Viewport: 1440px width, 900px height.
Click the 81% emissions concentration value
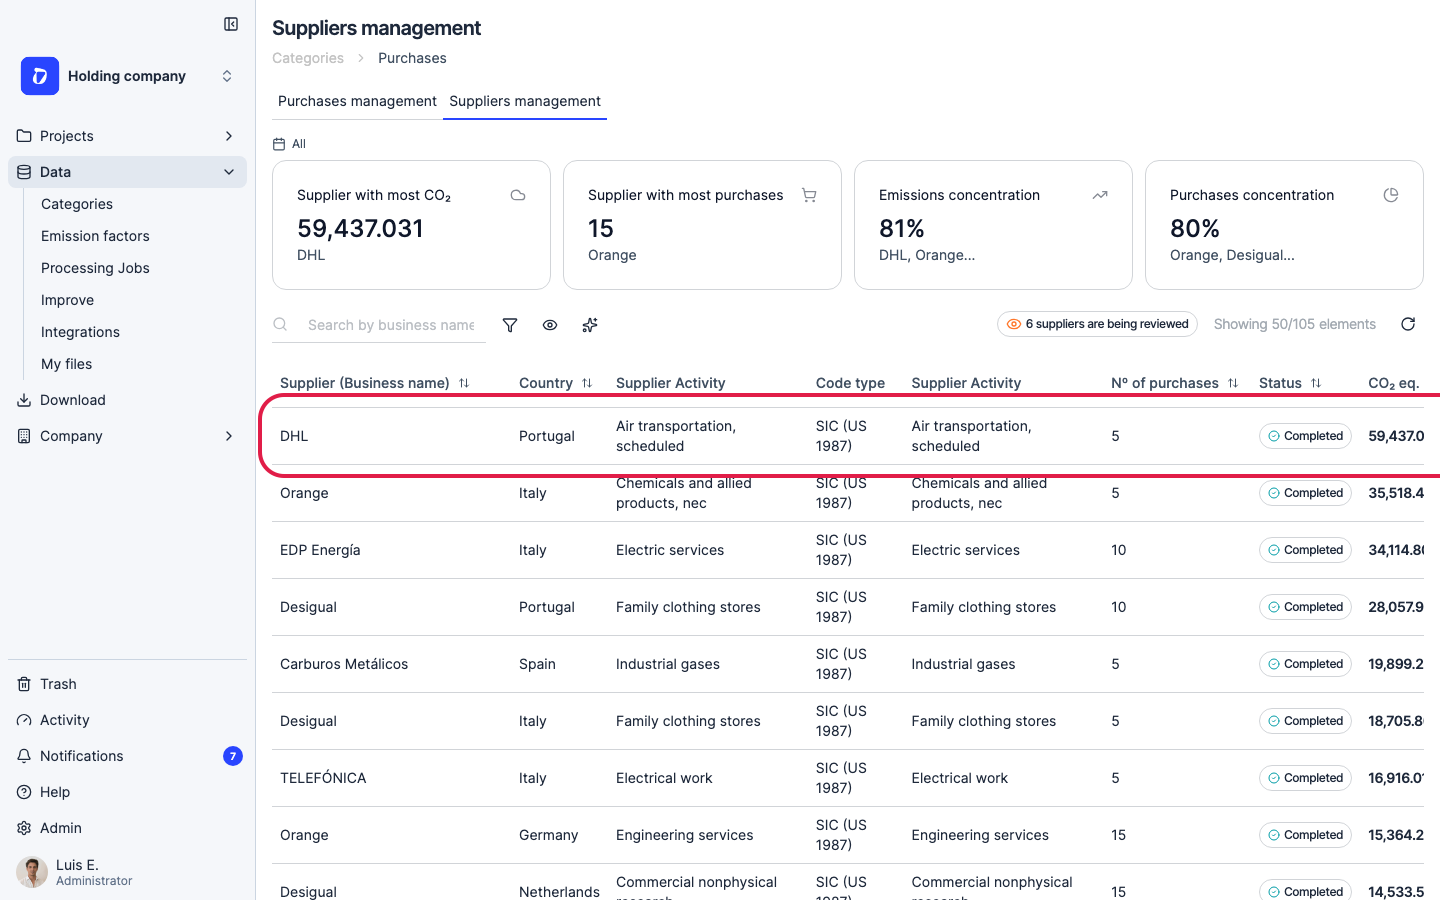pyautogui.click(x=902, y=228)
